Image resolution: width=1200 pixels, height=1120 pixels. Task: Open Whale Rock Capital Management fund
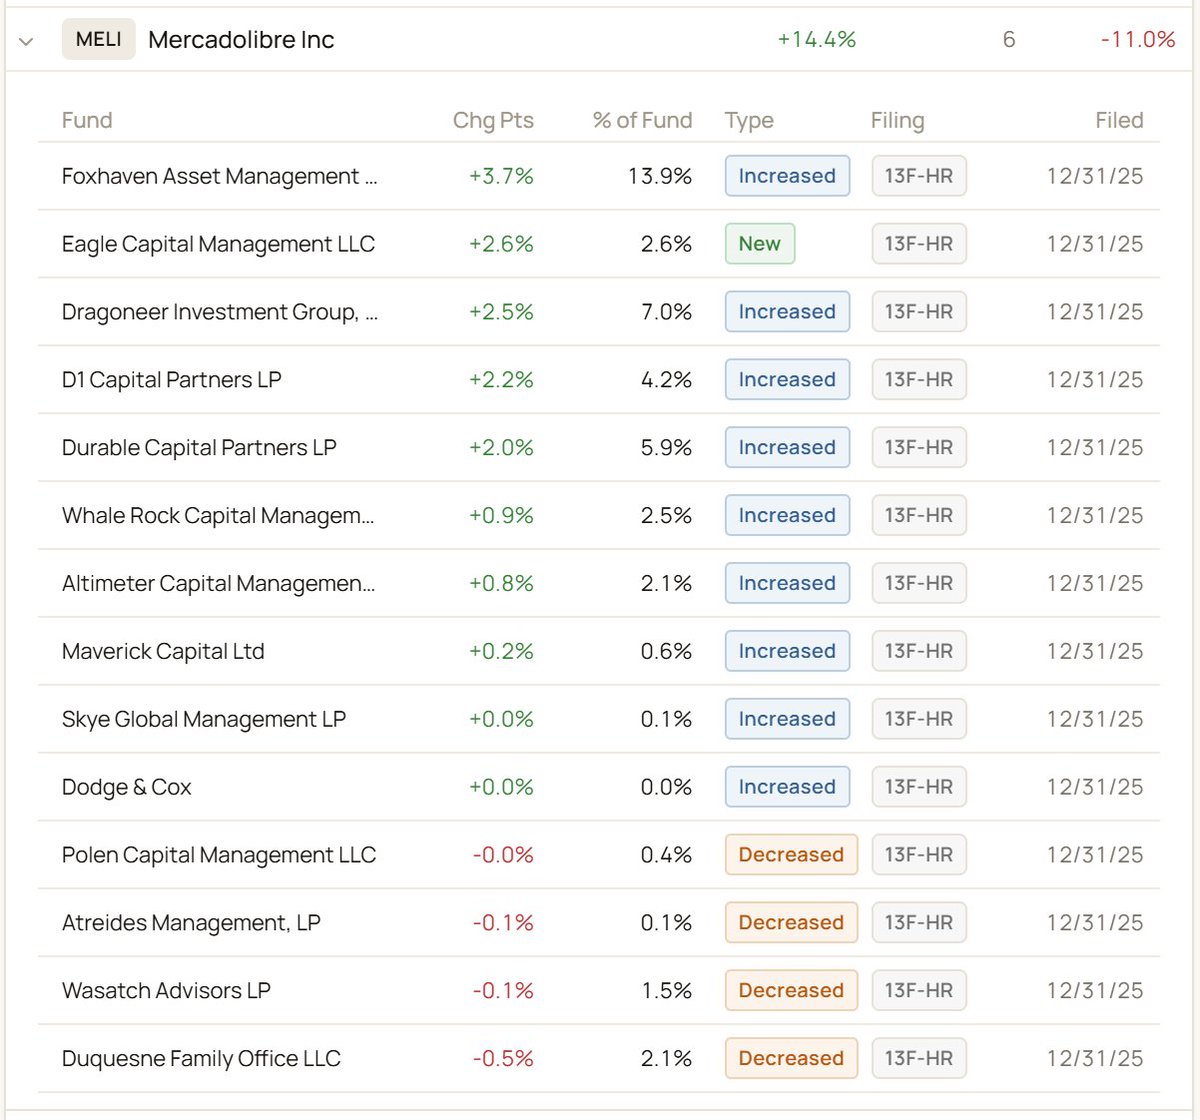[x=218, y=516]
